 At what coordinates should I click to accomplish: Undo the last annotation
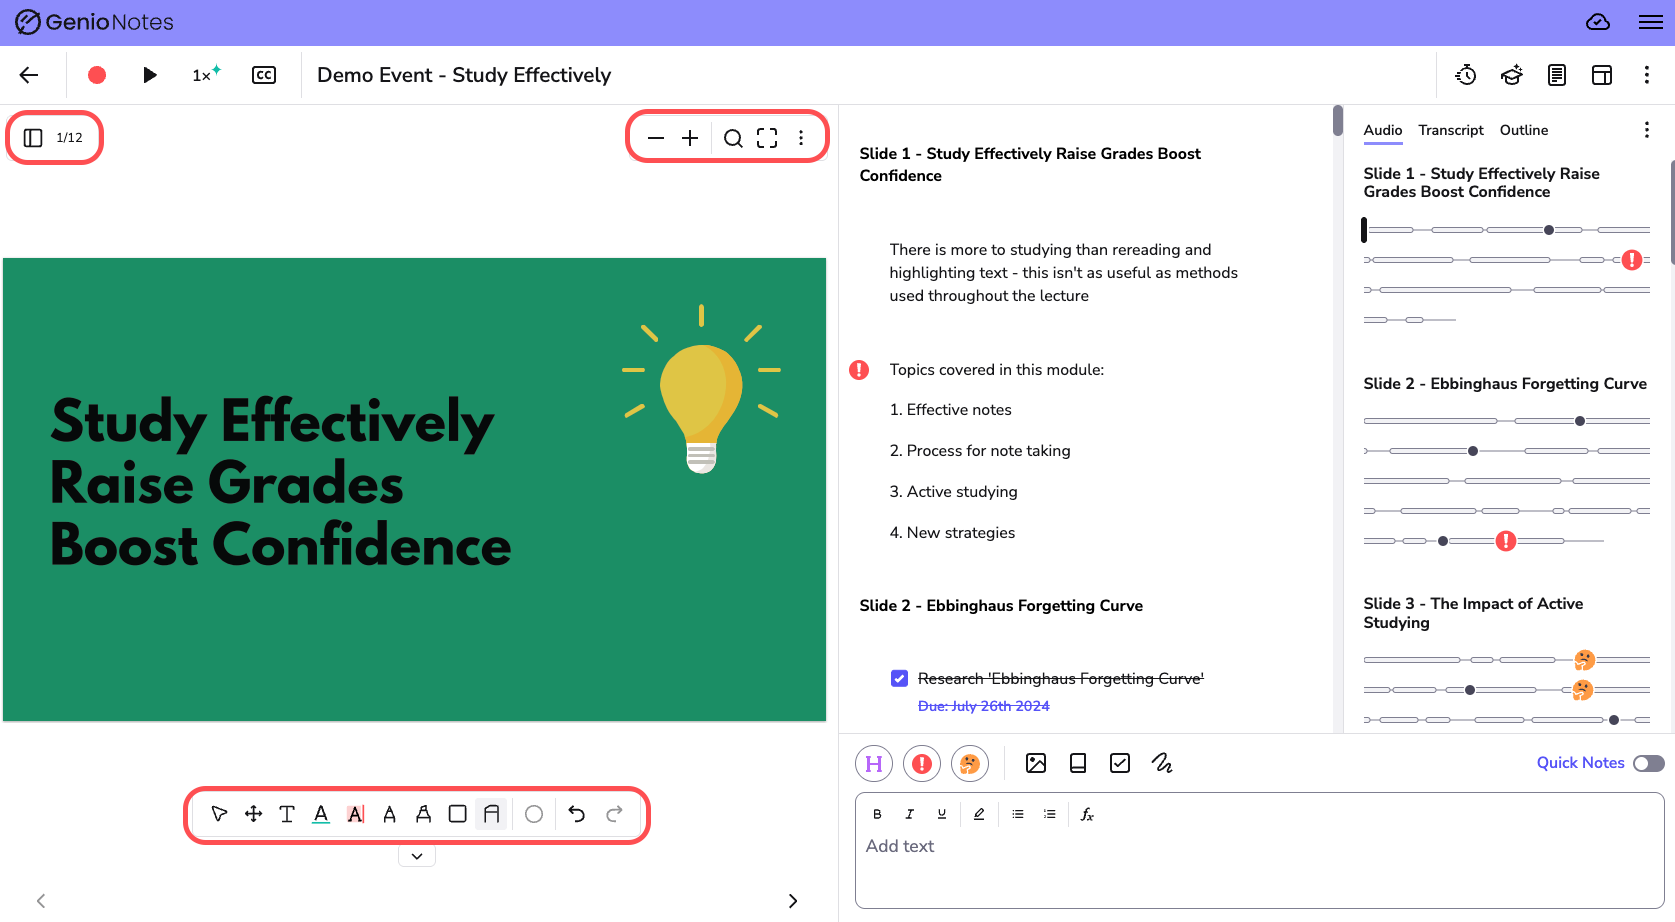(x=577, y=814)
